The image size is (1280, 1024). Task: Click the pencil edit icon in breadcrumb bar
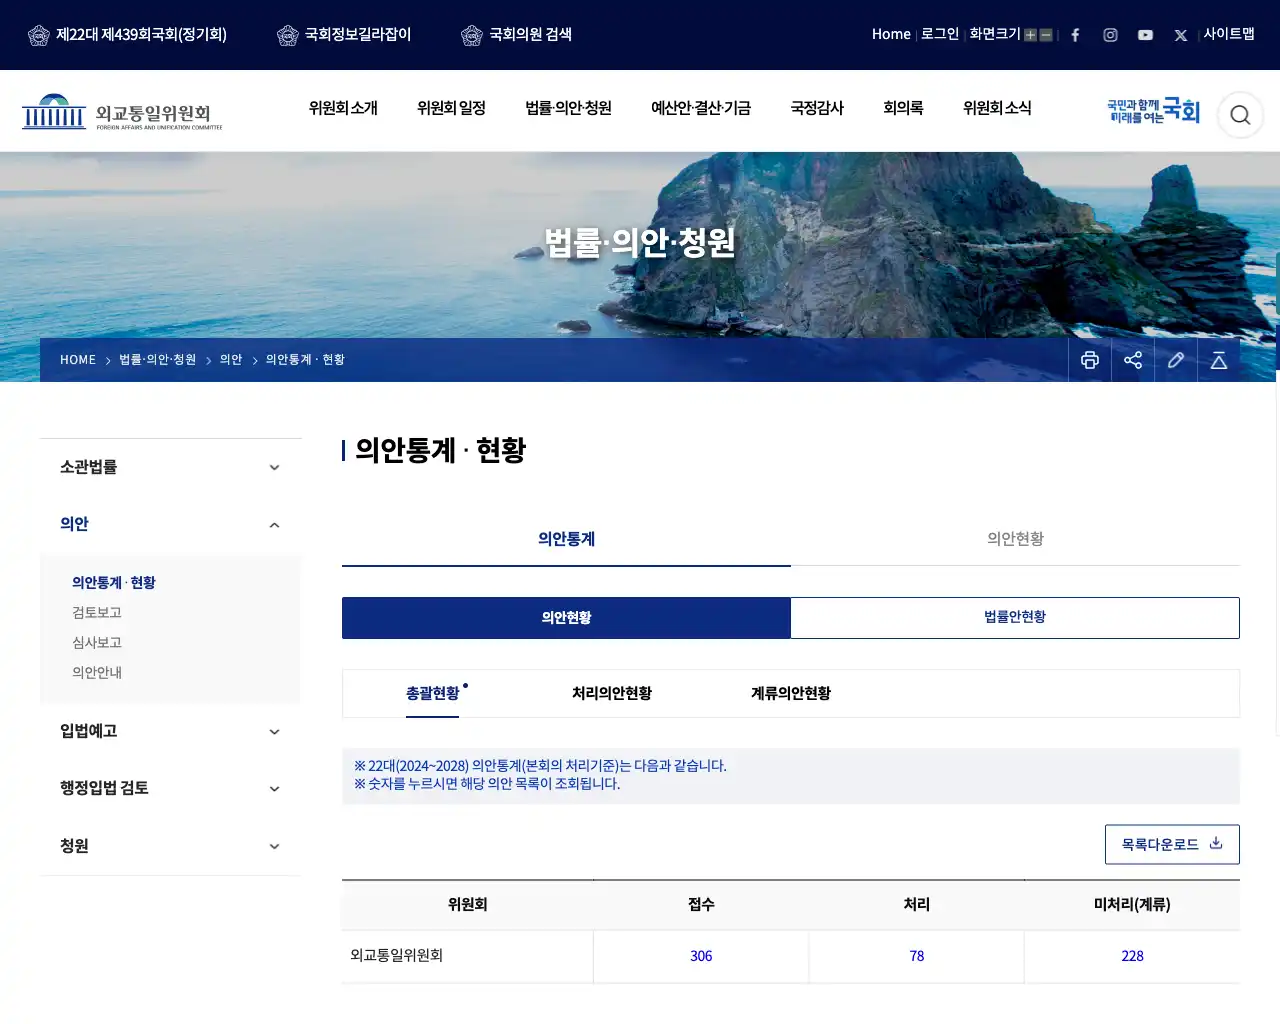pyautogui.click(x=1176, y=360)
